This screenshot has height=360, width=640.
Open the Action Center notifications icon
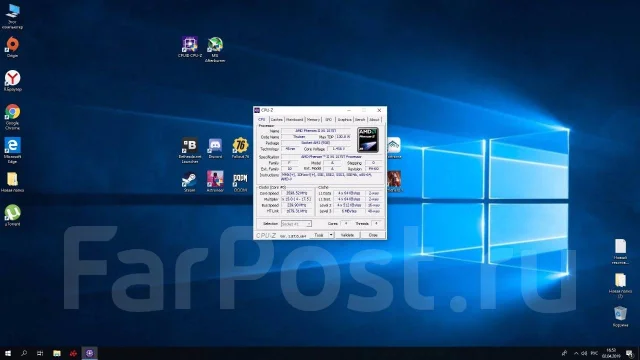[x=630, y=353]
